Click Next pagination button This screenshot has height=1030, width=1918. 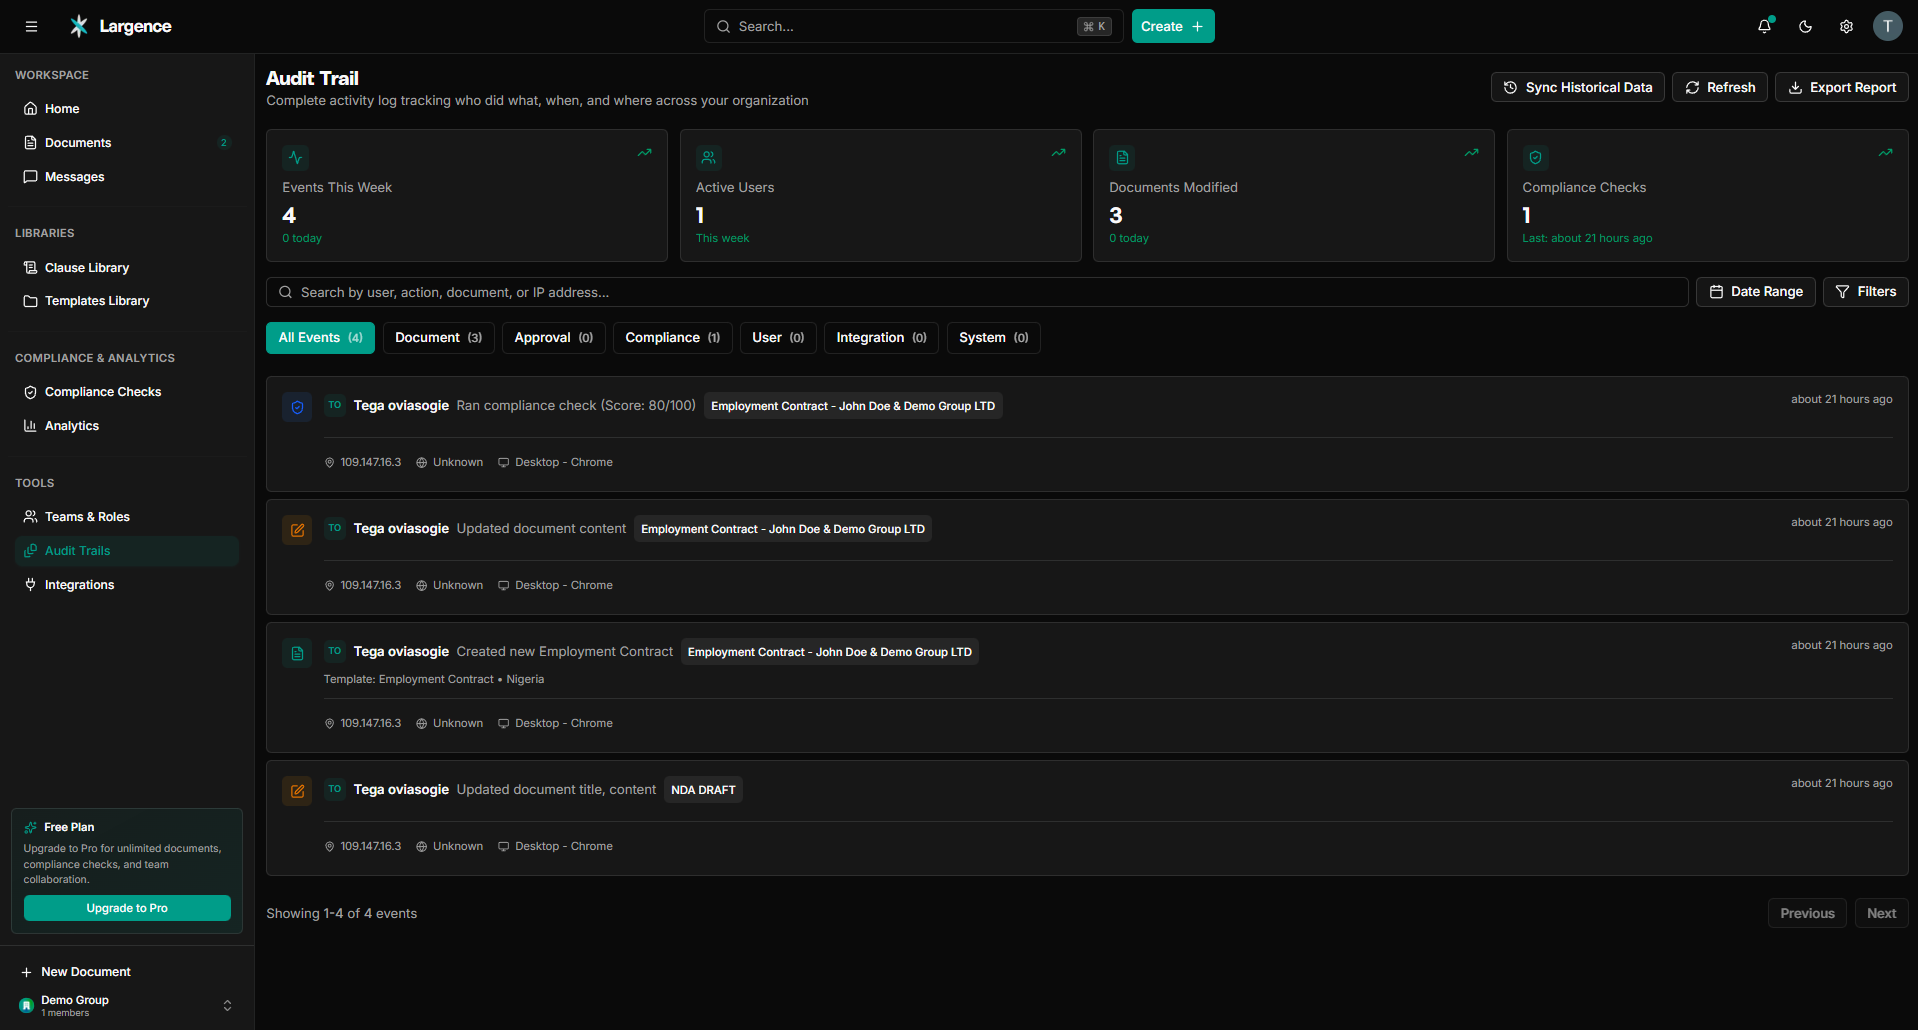coord(1881,913)
